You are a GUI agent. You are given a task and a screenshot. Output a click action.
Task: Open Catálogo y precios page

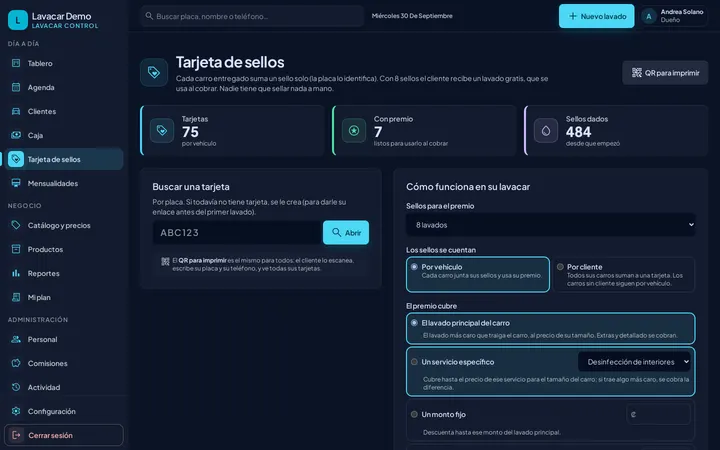64,225
